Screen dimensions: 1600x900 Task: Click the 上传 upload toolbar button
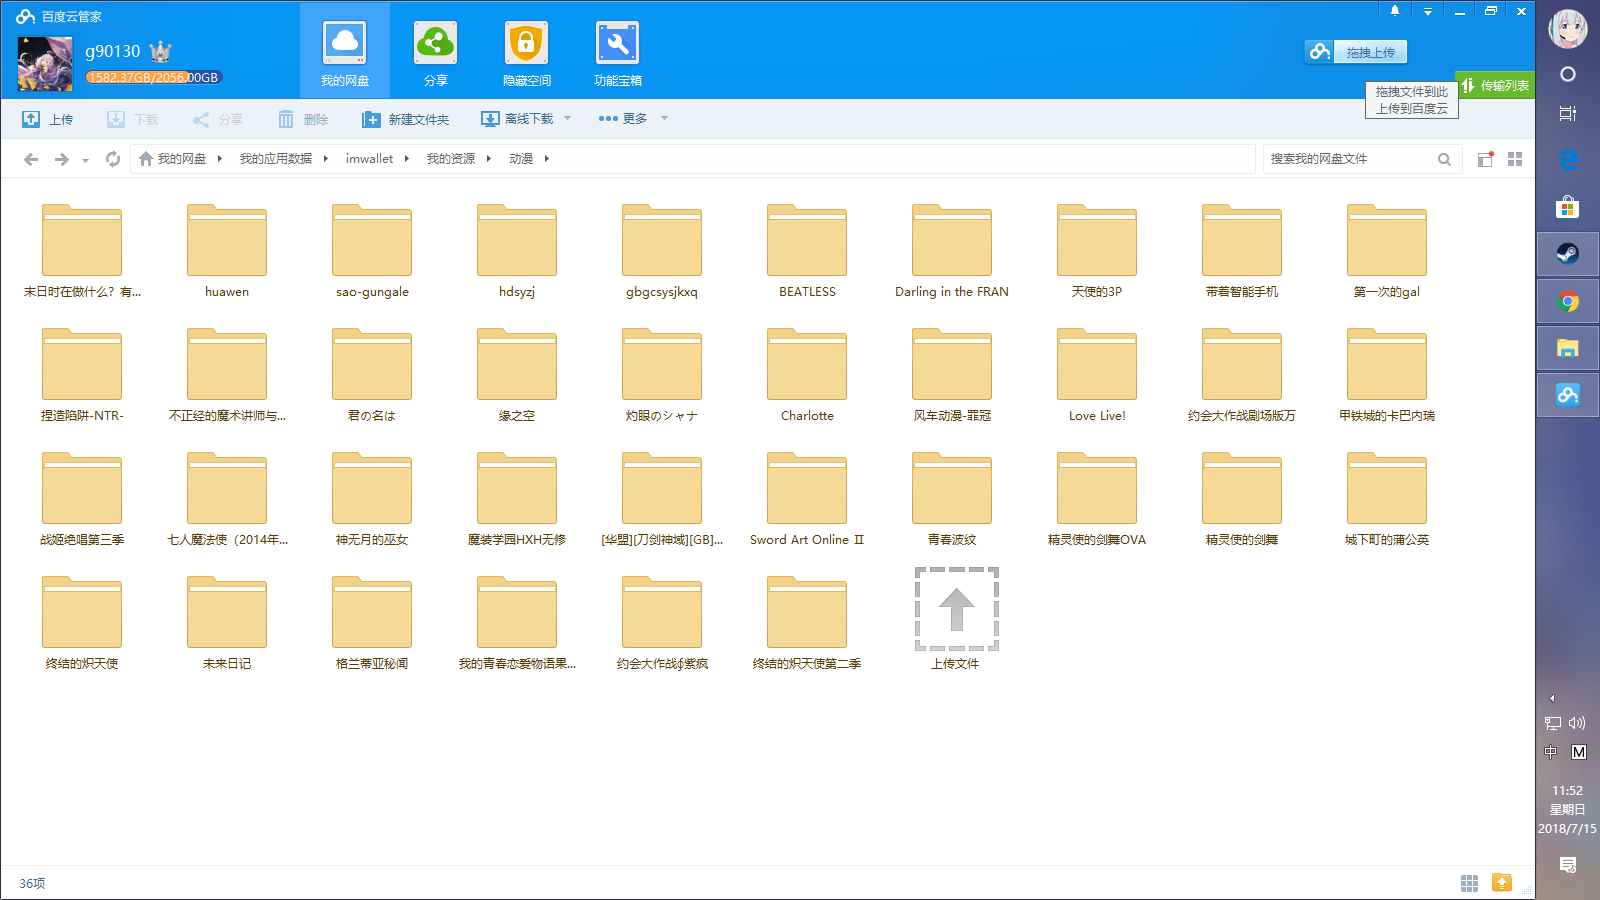tap(48, 119)
